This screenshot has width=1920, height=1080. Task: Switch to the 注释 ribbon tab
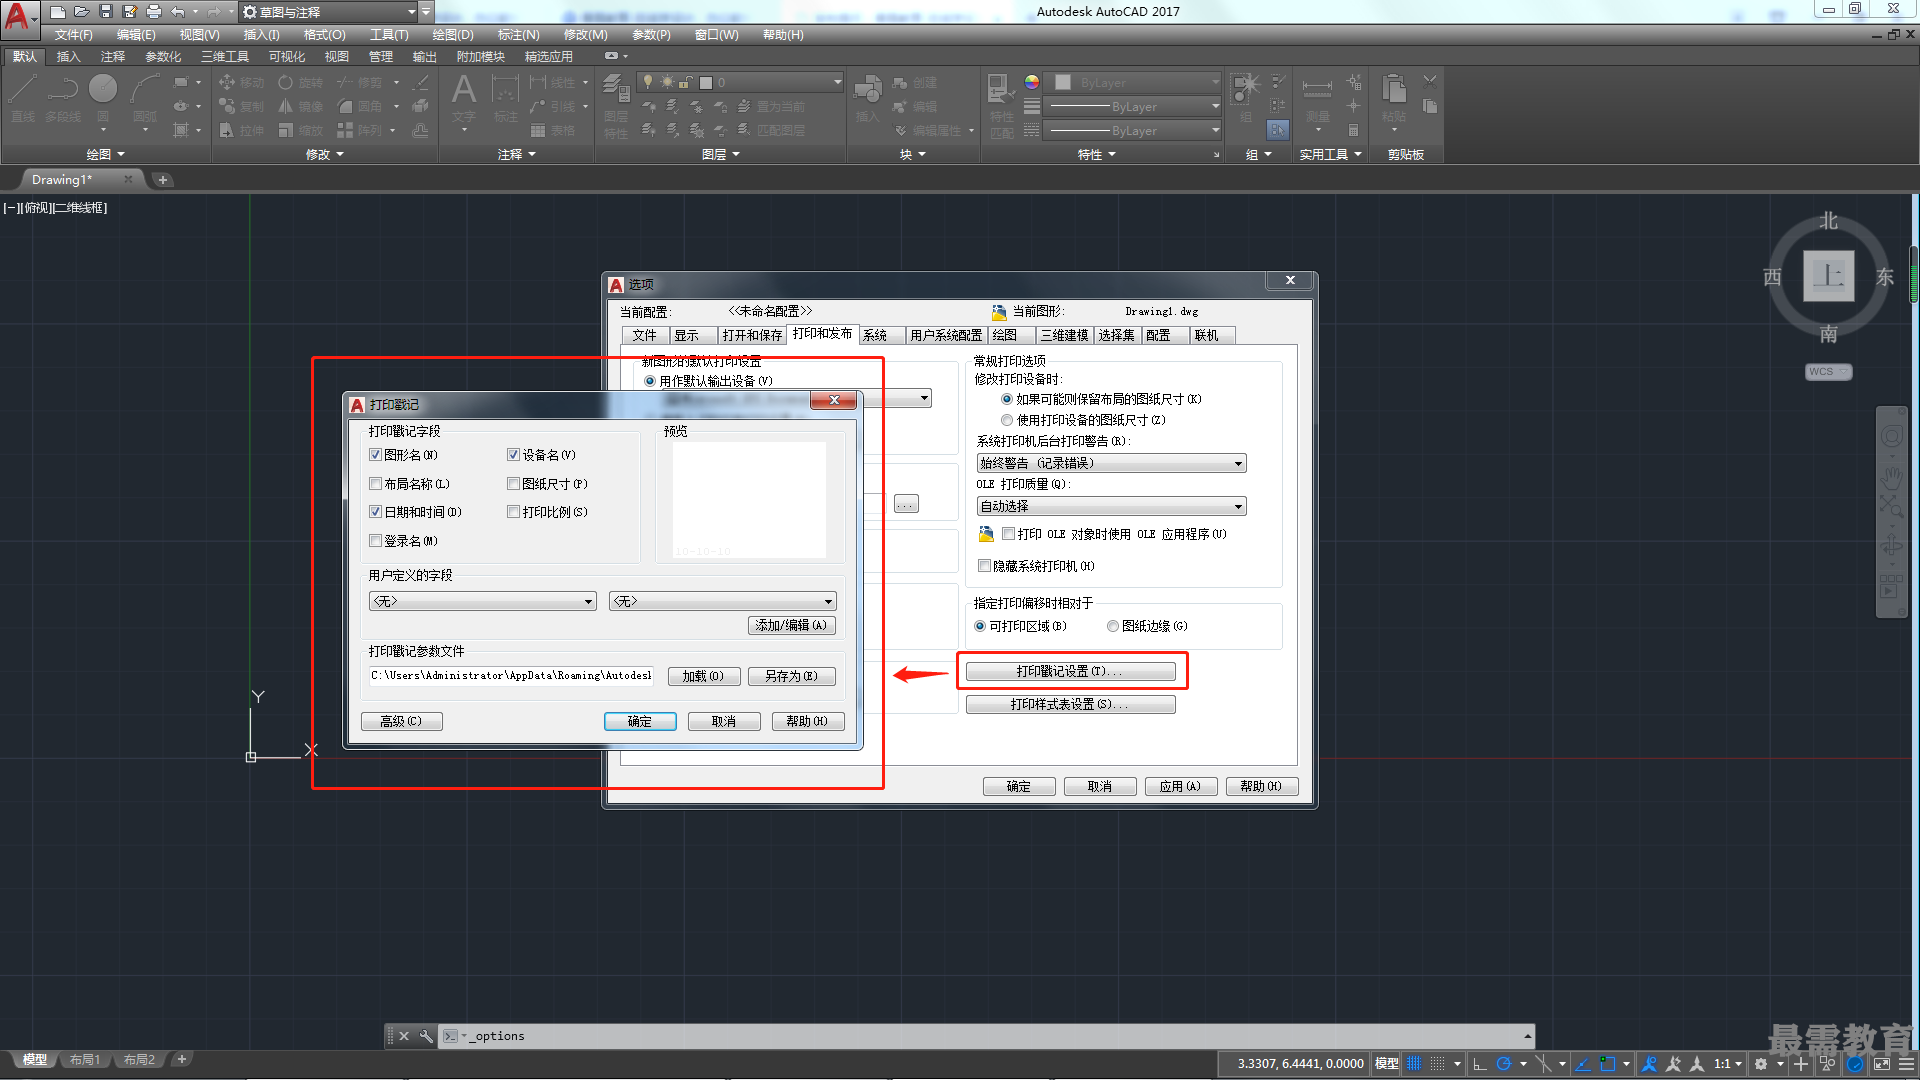tap(113, 57)
